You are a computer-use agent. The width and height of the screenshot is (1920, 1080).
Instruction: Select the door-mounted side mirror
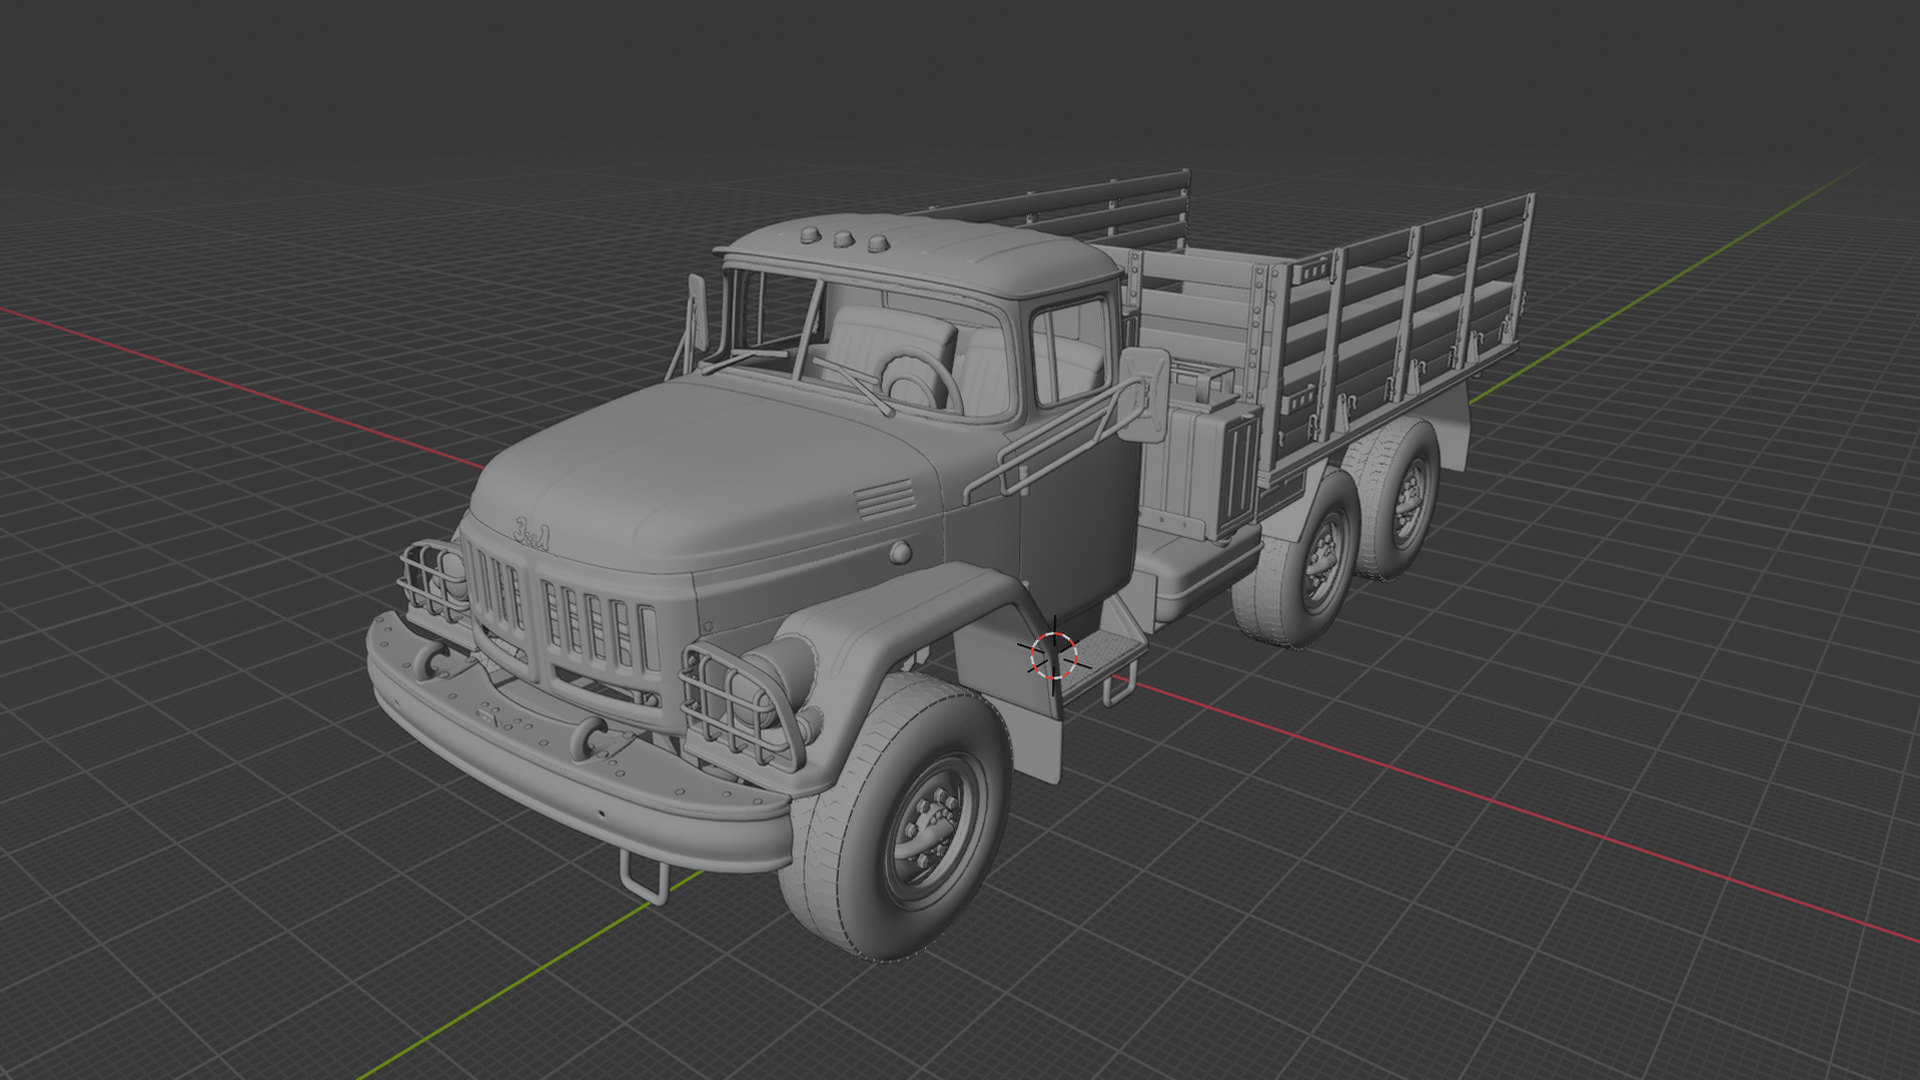pos(1145,394)
